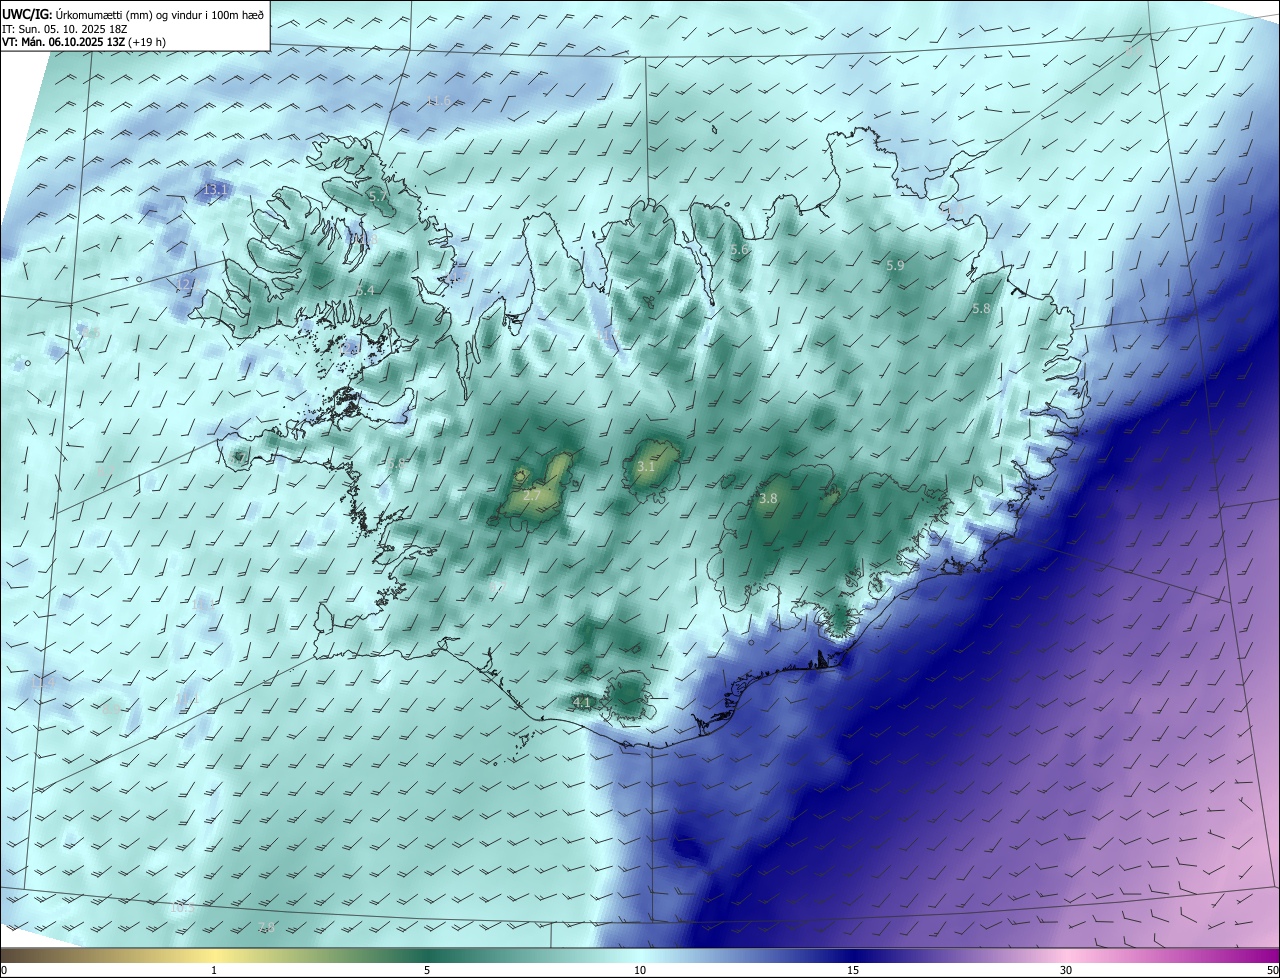
Task: Click the '10' tick on the color scale
Action: pos(640,970)
